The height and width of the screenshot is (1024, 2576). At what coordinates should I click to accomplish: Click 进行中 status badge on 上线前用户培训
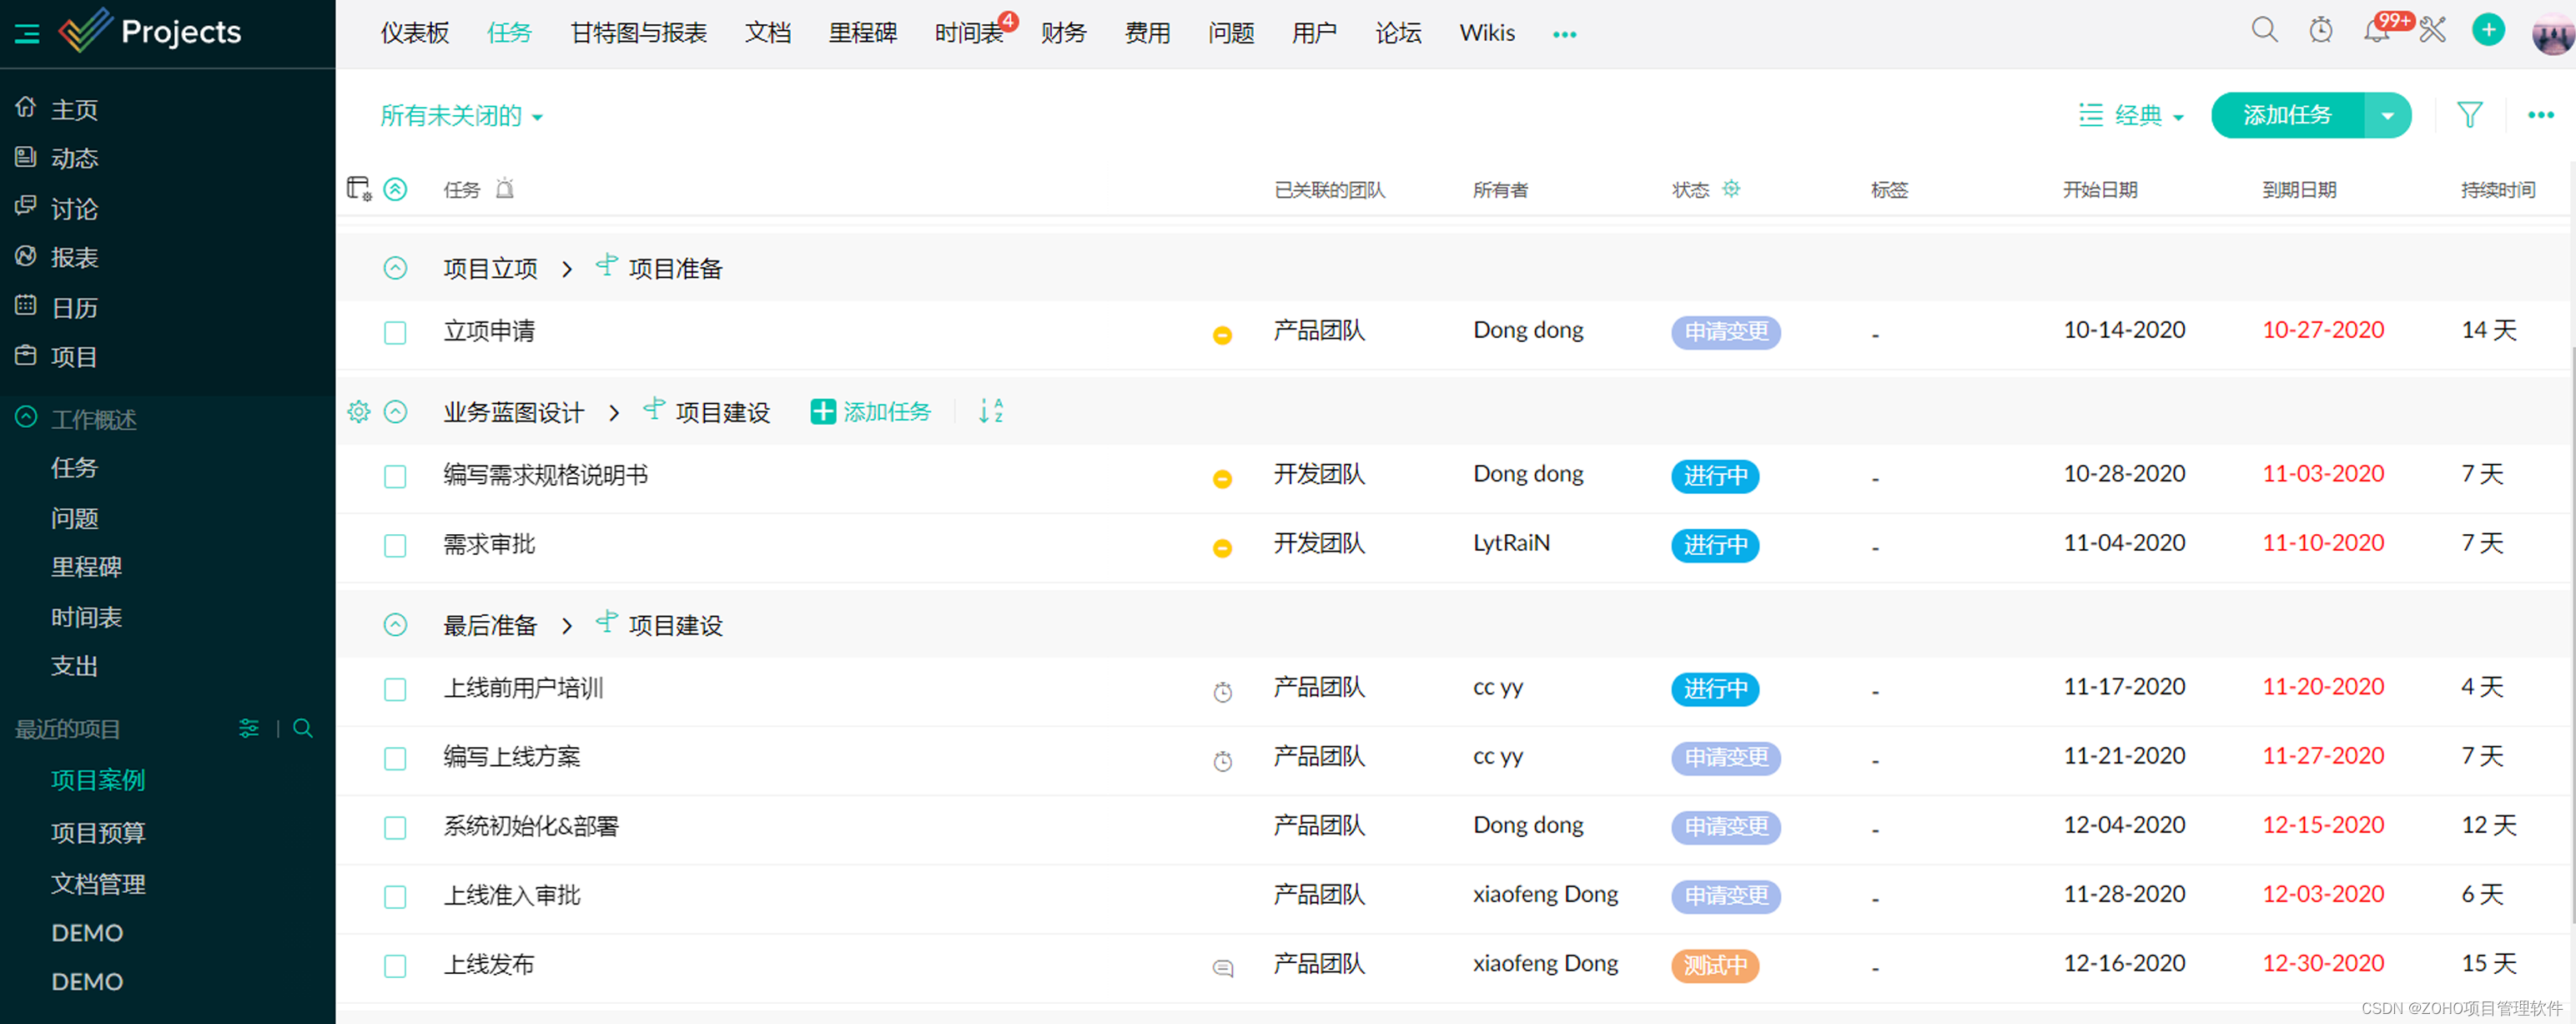click(x=1714, y=689)
